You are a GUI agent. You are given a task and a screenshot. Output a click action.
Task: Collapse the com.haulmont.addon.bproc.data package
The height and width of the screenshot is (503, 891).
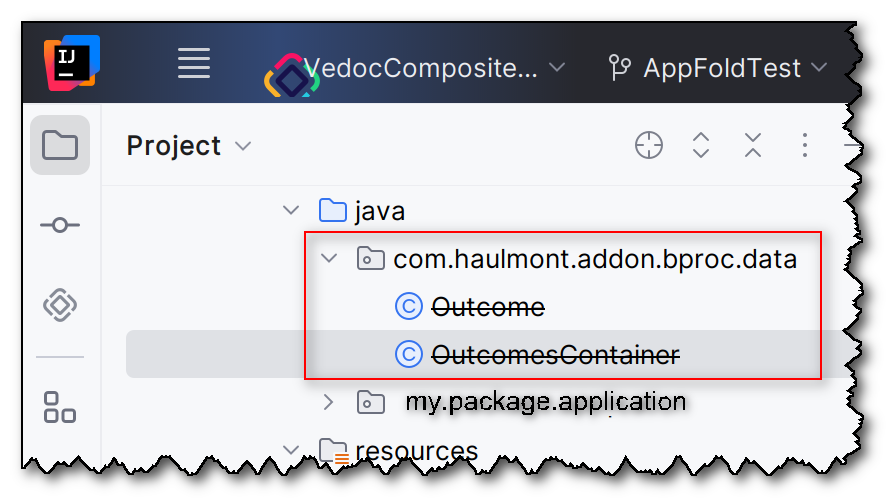(329, 259)
